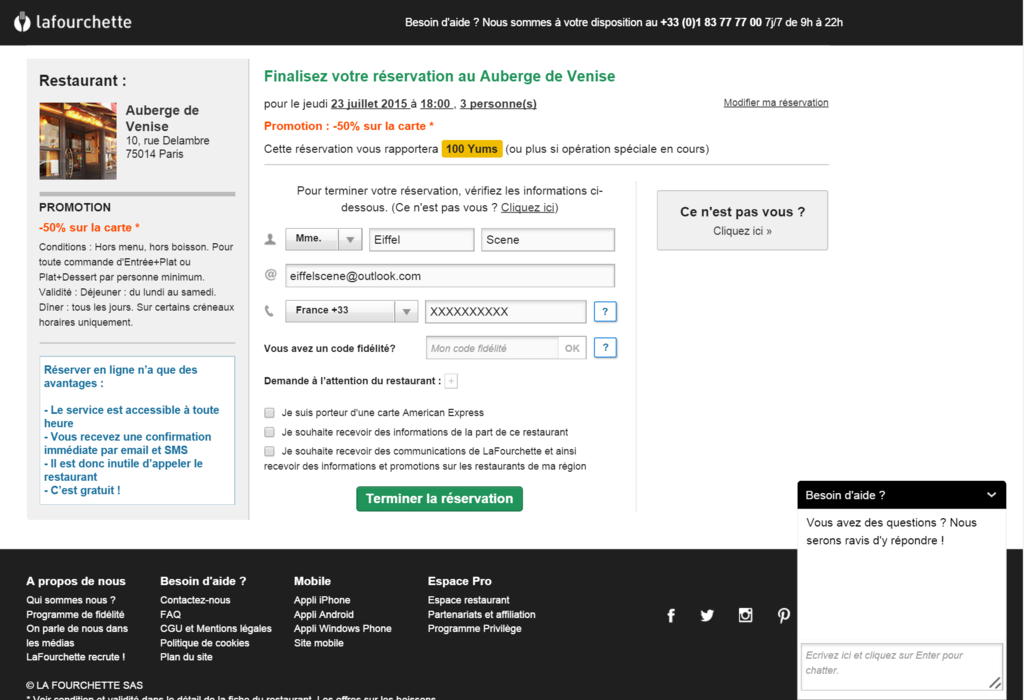Viewport: 1024px width, 700px height.
Task: Click the Mon code fidélité field
Action: pyautogui.click(x=492, y=348)
